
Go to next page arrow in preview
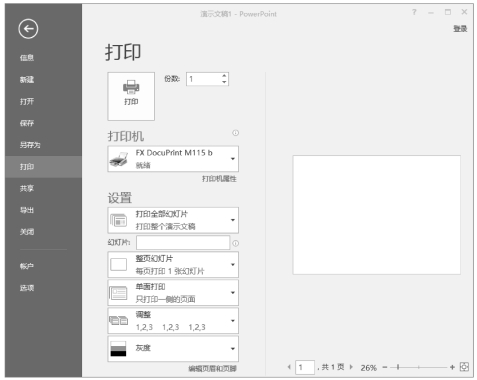tap(351, 367)
